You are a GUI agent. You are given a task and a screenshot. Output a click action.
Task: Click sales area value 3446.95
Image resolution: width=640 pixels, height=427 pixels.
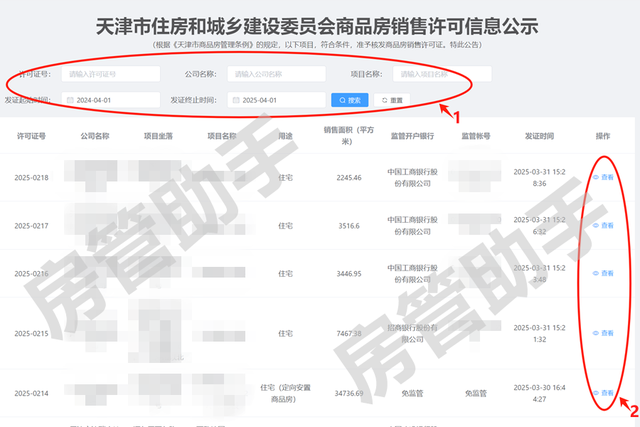coord(349,274)
